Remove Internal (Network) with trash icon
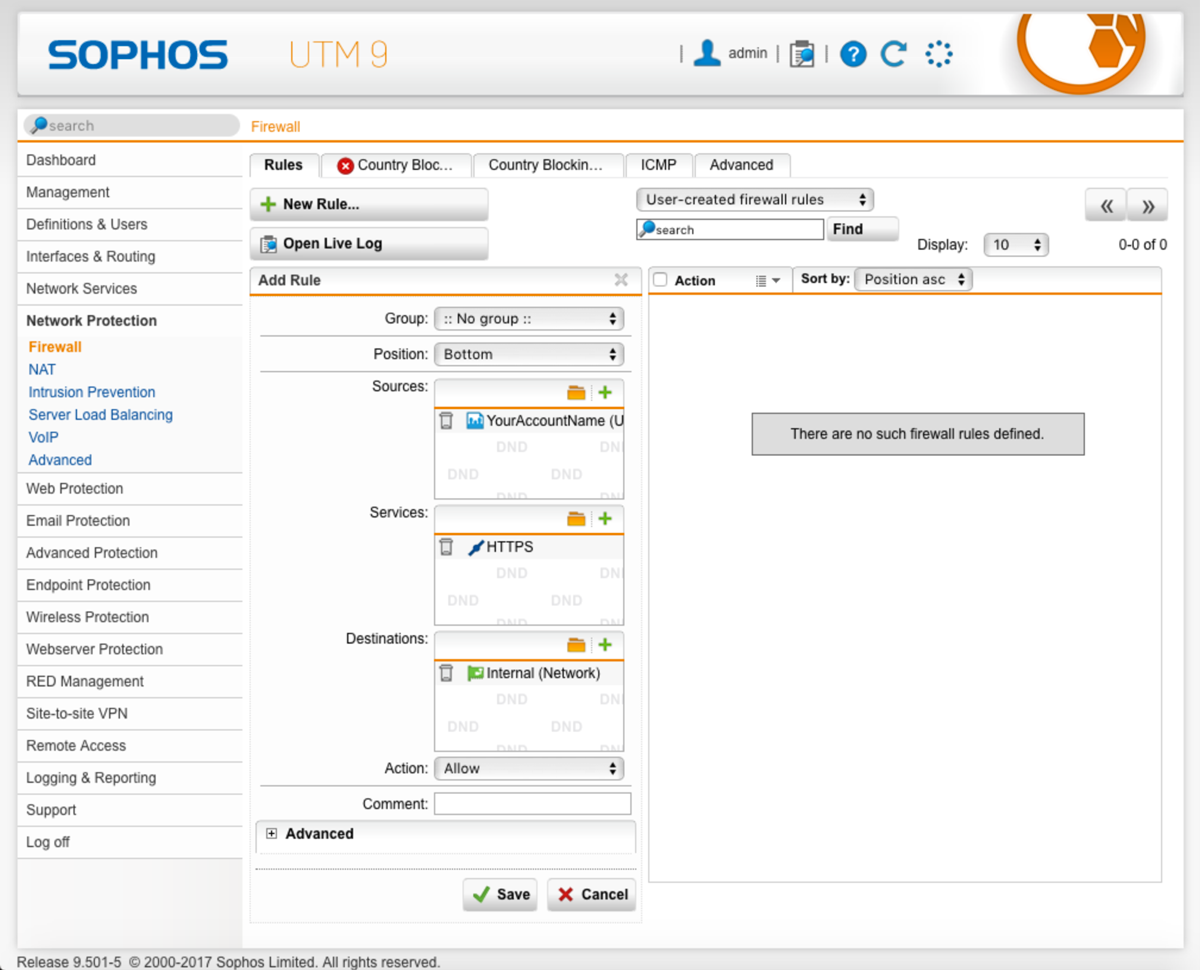 447,673
